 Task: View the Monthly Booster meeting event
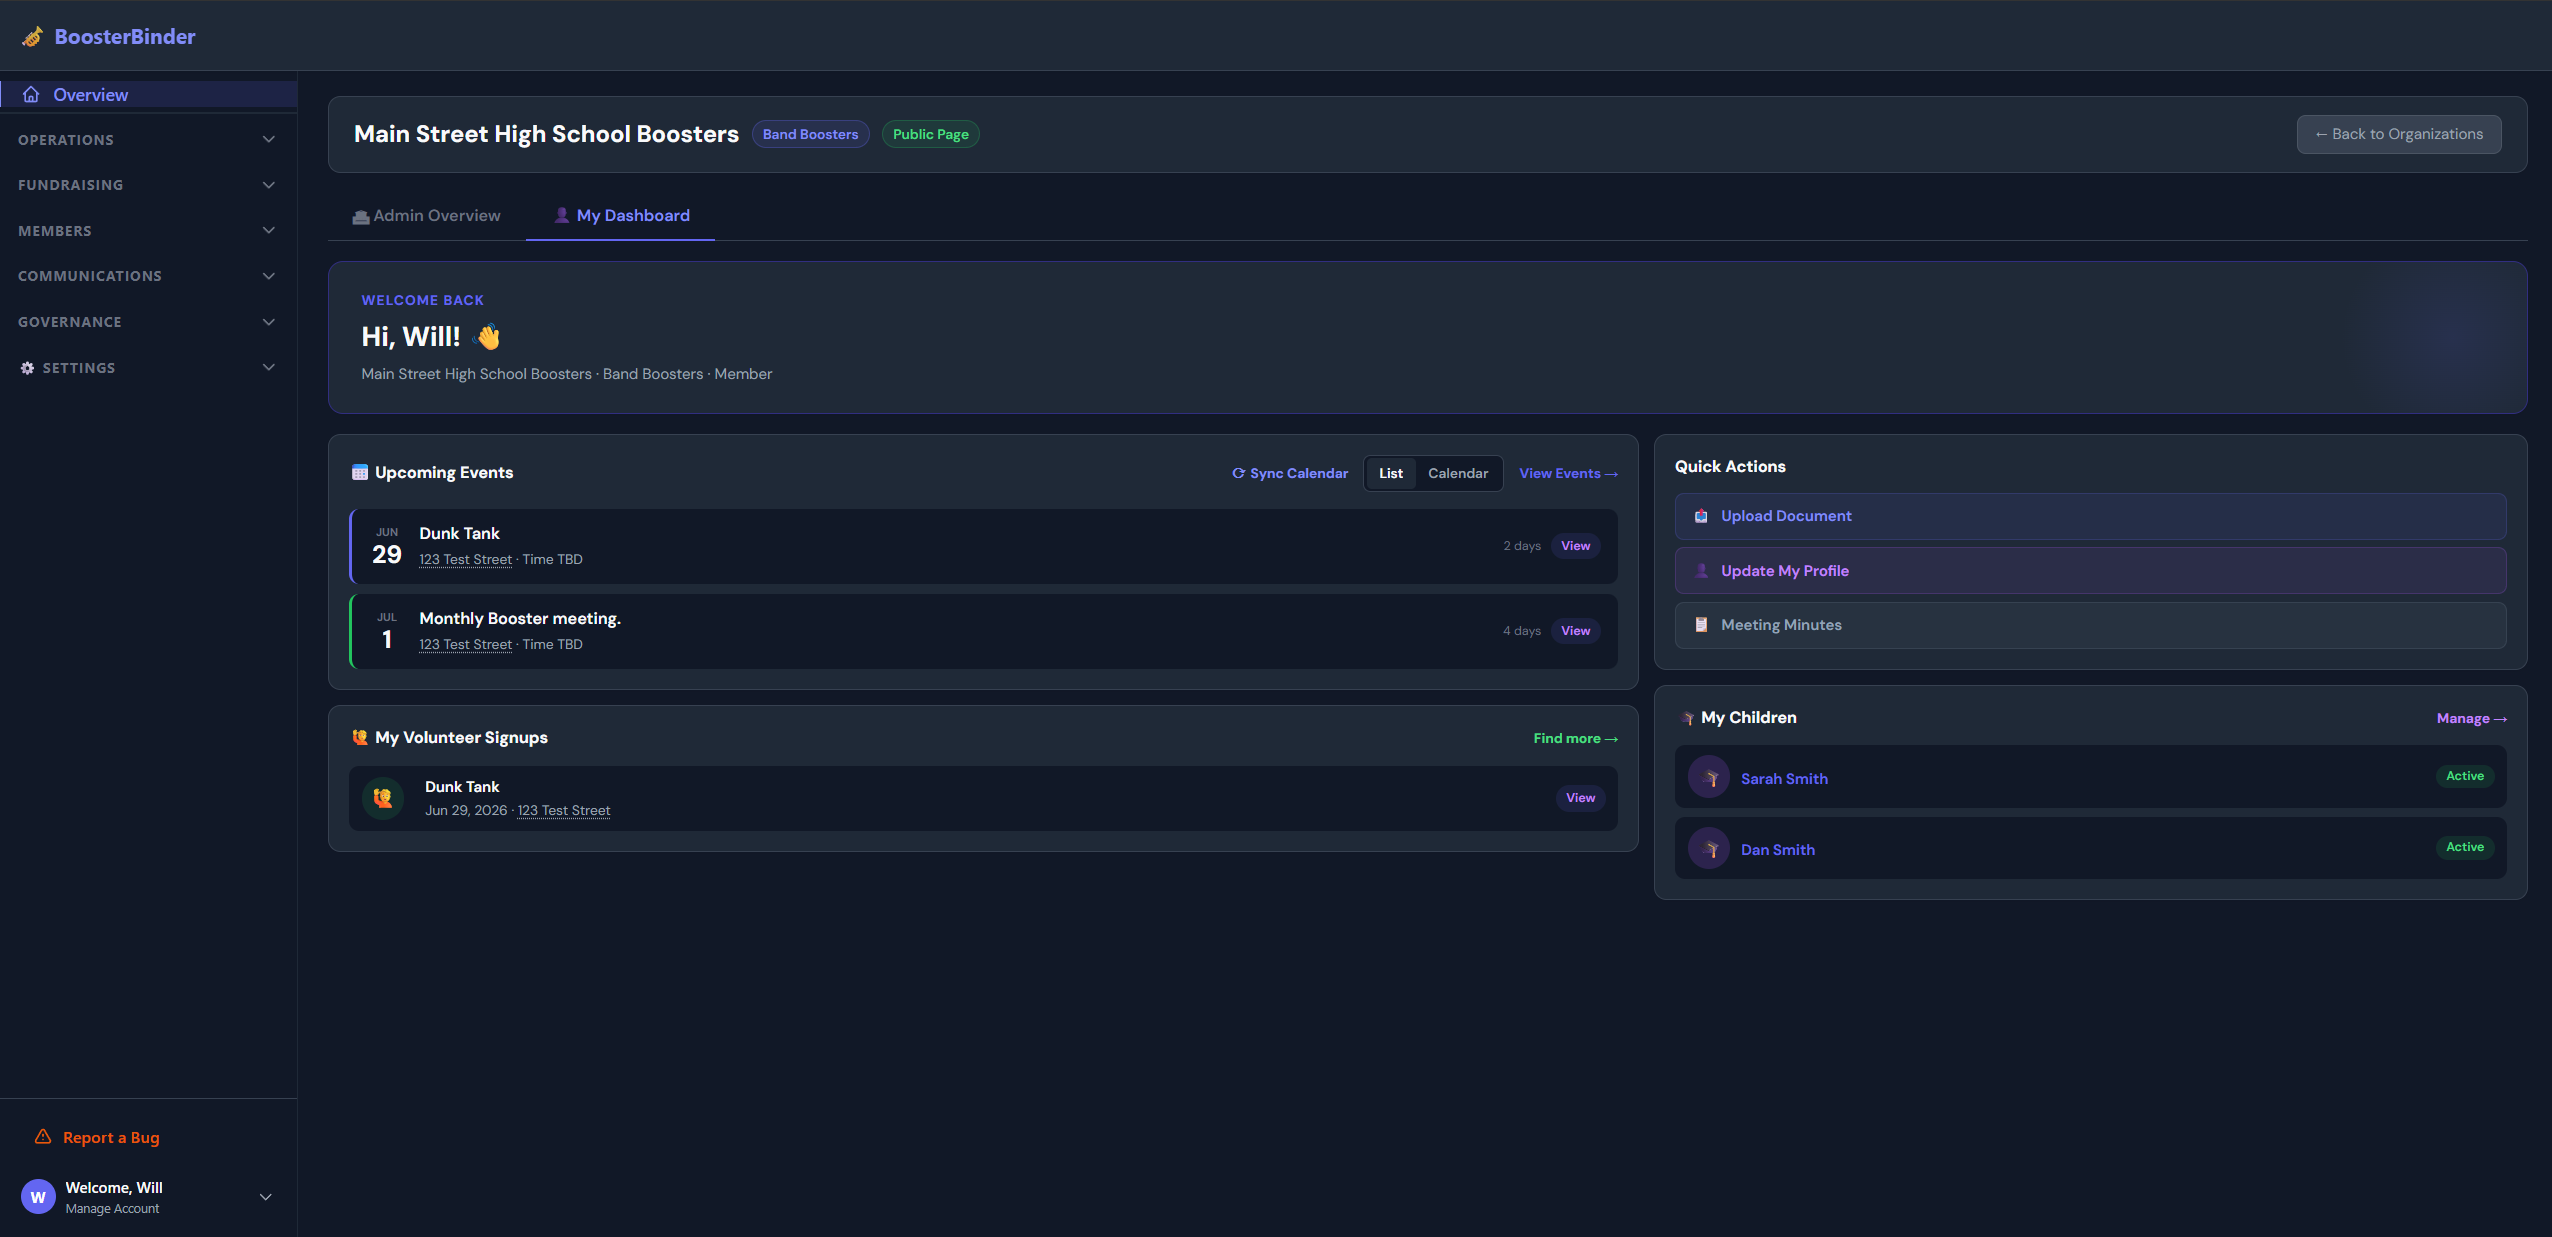click(x=1575, y=631)
